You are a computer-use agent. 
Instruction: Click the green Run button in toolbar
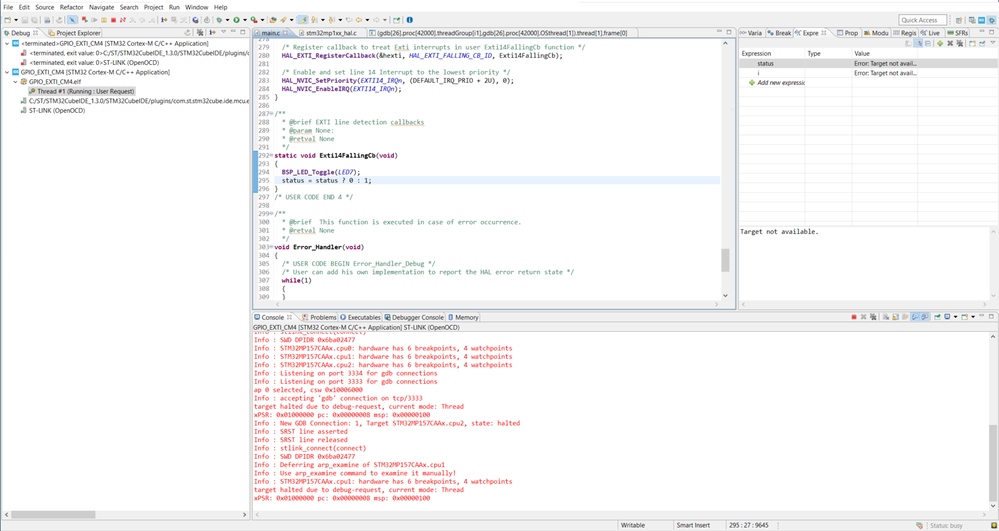coord(236,20)
